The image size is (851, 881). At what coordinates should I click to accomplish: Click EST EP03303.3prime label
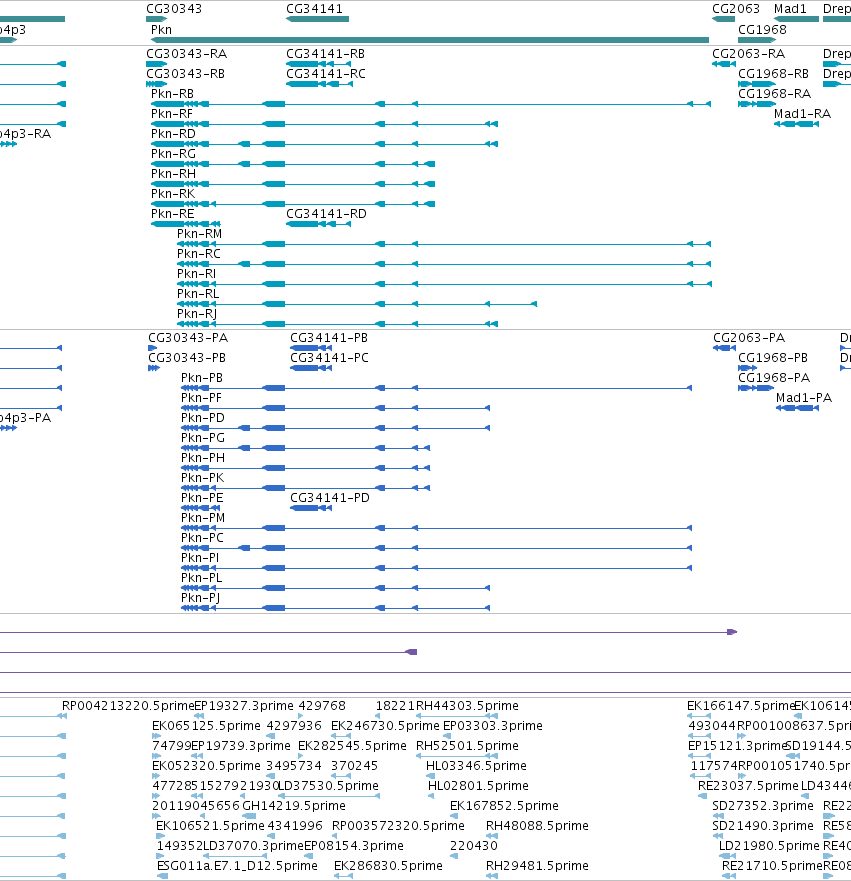click(493, 726)
